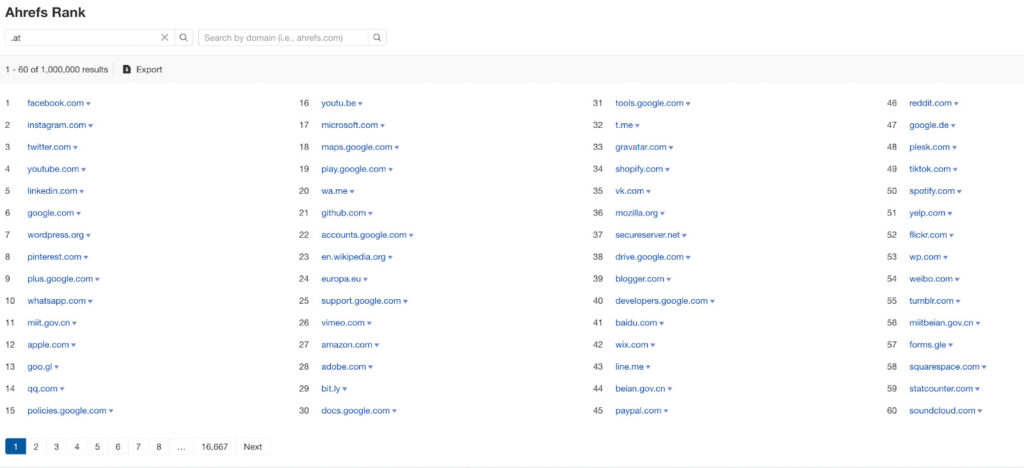Expand the paypal.com dropdown arrow
The height and width of the screenshot is (468, 1024).
click(x=665, y=411)
